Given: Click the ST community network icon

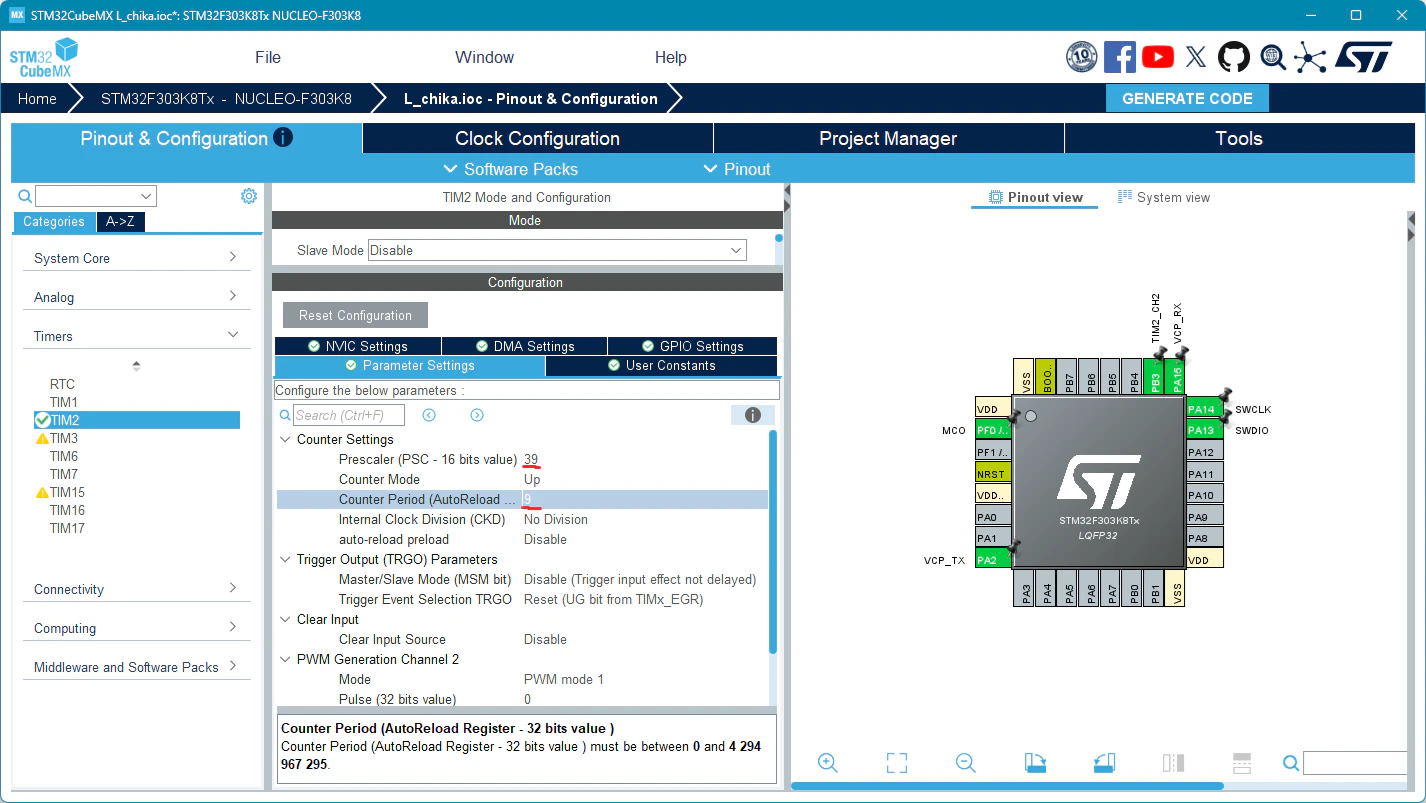Looking at the screenshot, I should pyautogui.click(x=1310, y=57).
